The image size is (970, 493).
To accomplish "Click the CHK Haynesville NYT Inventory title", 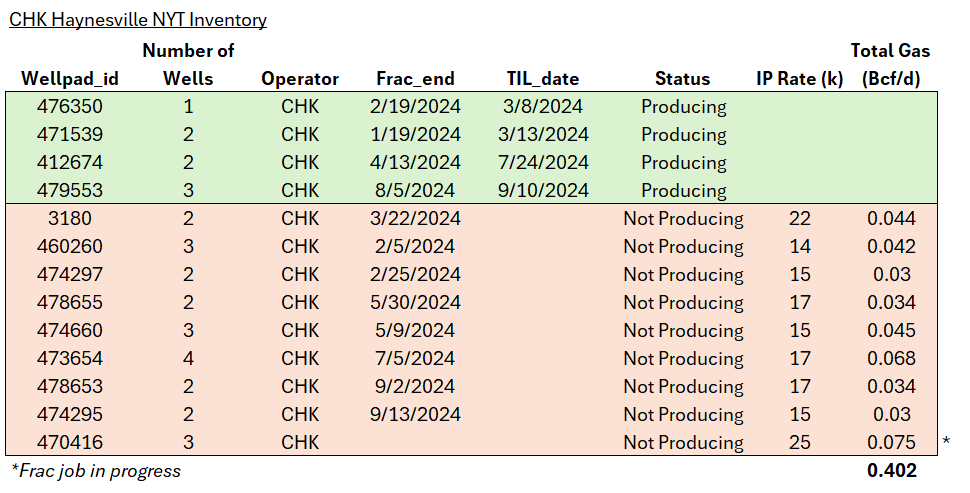I will click(138, 19).
